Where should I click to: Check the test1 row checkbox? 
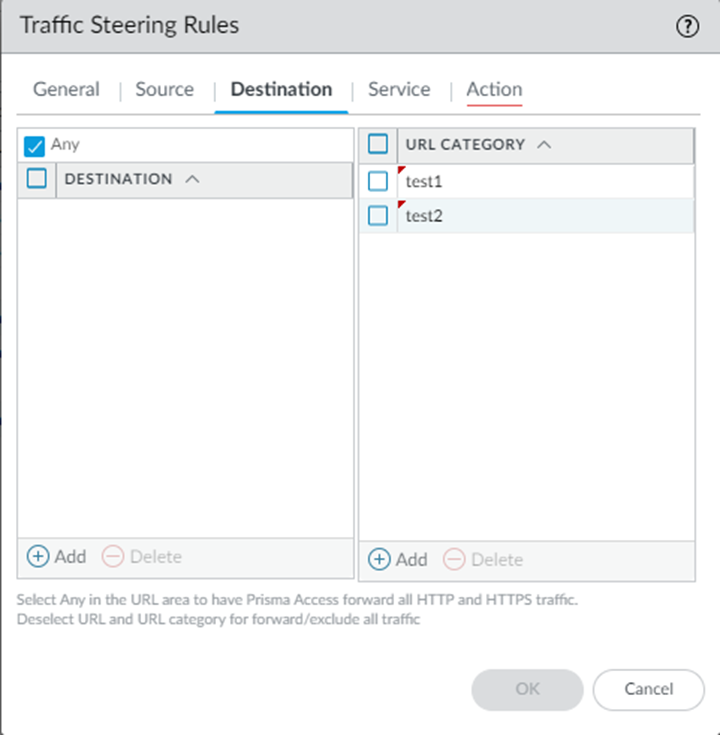(378, 182)
